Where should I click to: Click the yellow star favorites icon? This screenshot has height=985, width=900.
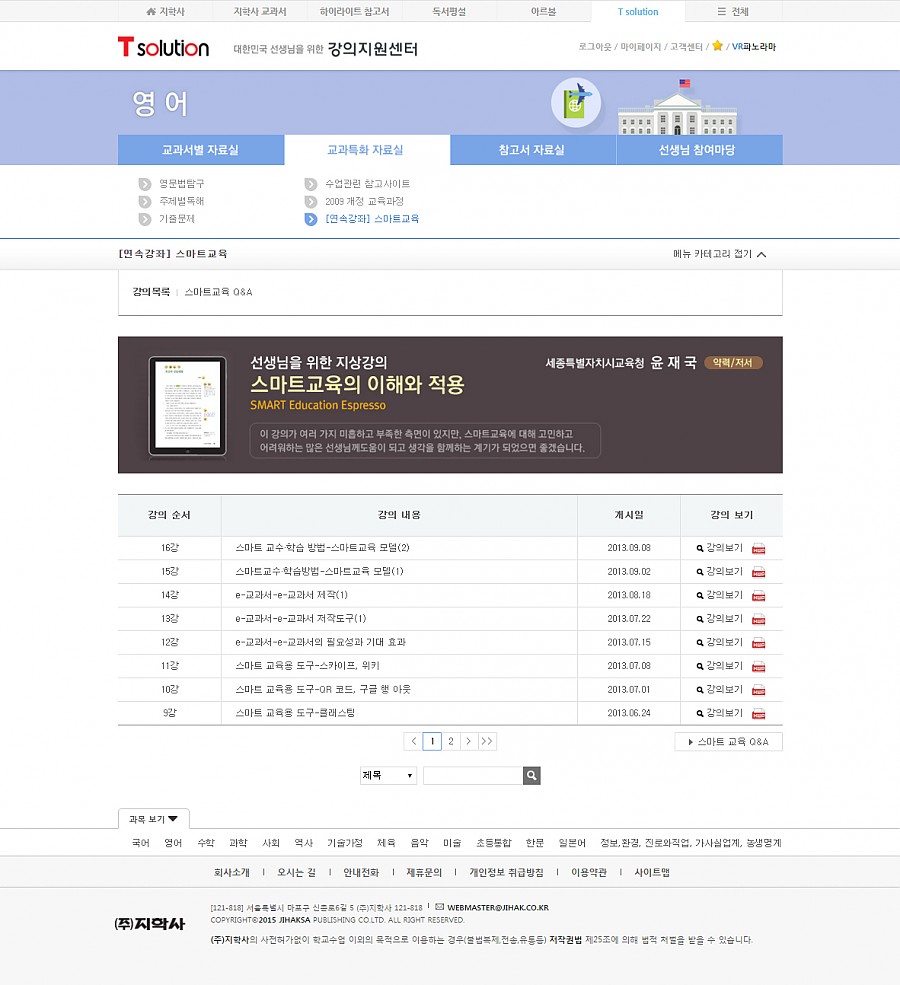[x=717, y=46]
